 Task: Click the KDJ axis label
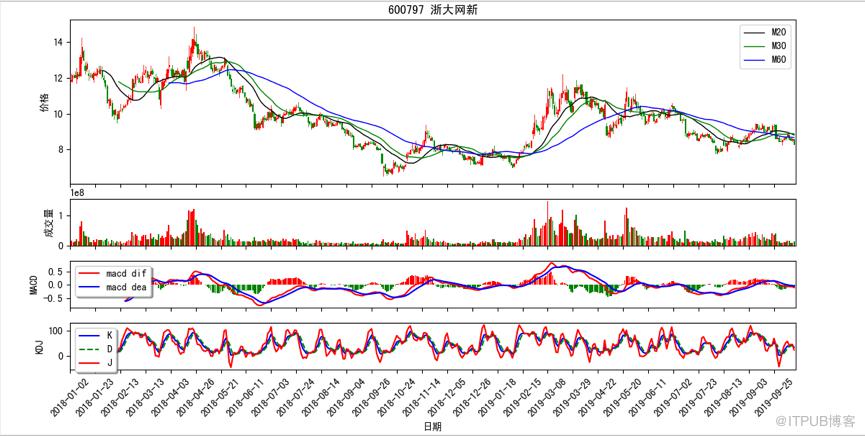coord(39,347)
